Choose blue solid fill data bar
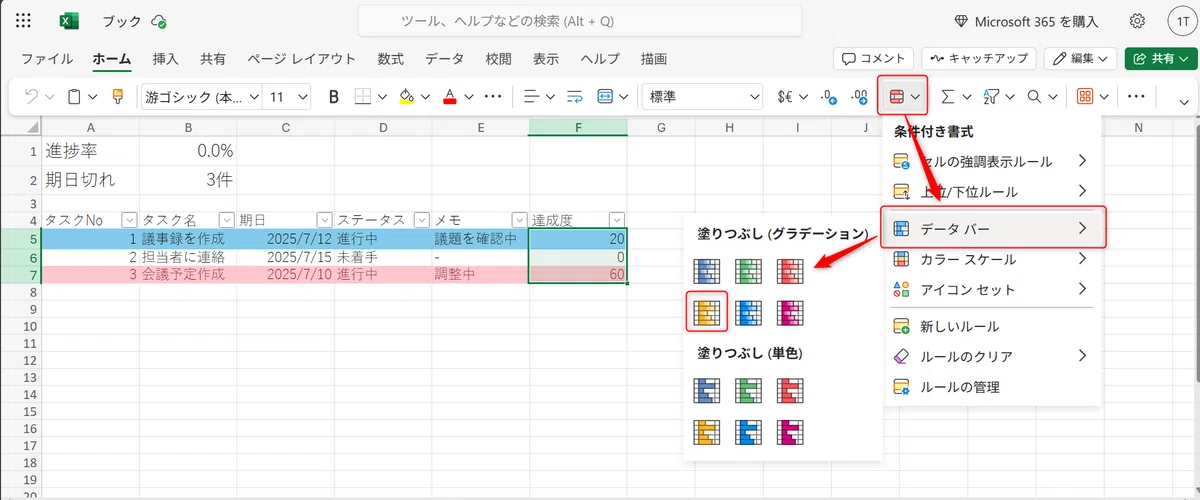The image size is (1200, 500). click(x=707, y=389)
